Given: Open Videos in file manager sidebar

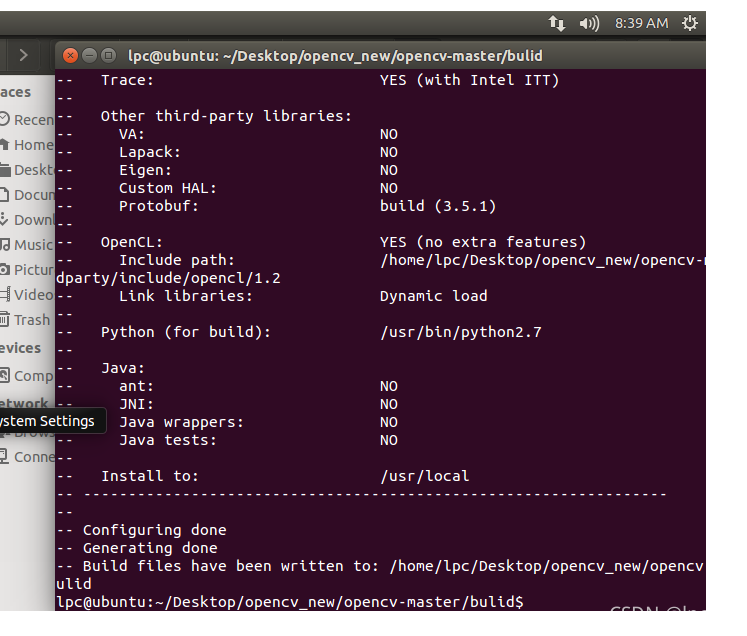Looking at the screenshot, I should 27,294.
